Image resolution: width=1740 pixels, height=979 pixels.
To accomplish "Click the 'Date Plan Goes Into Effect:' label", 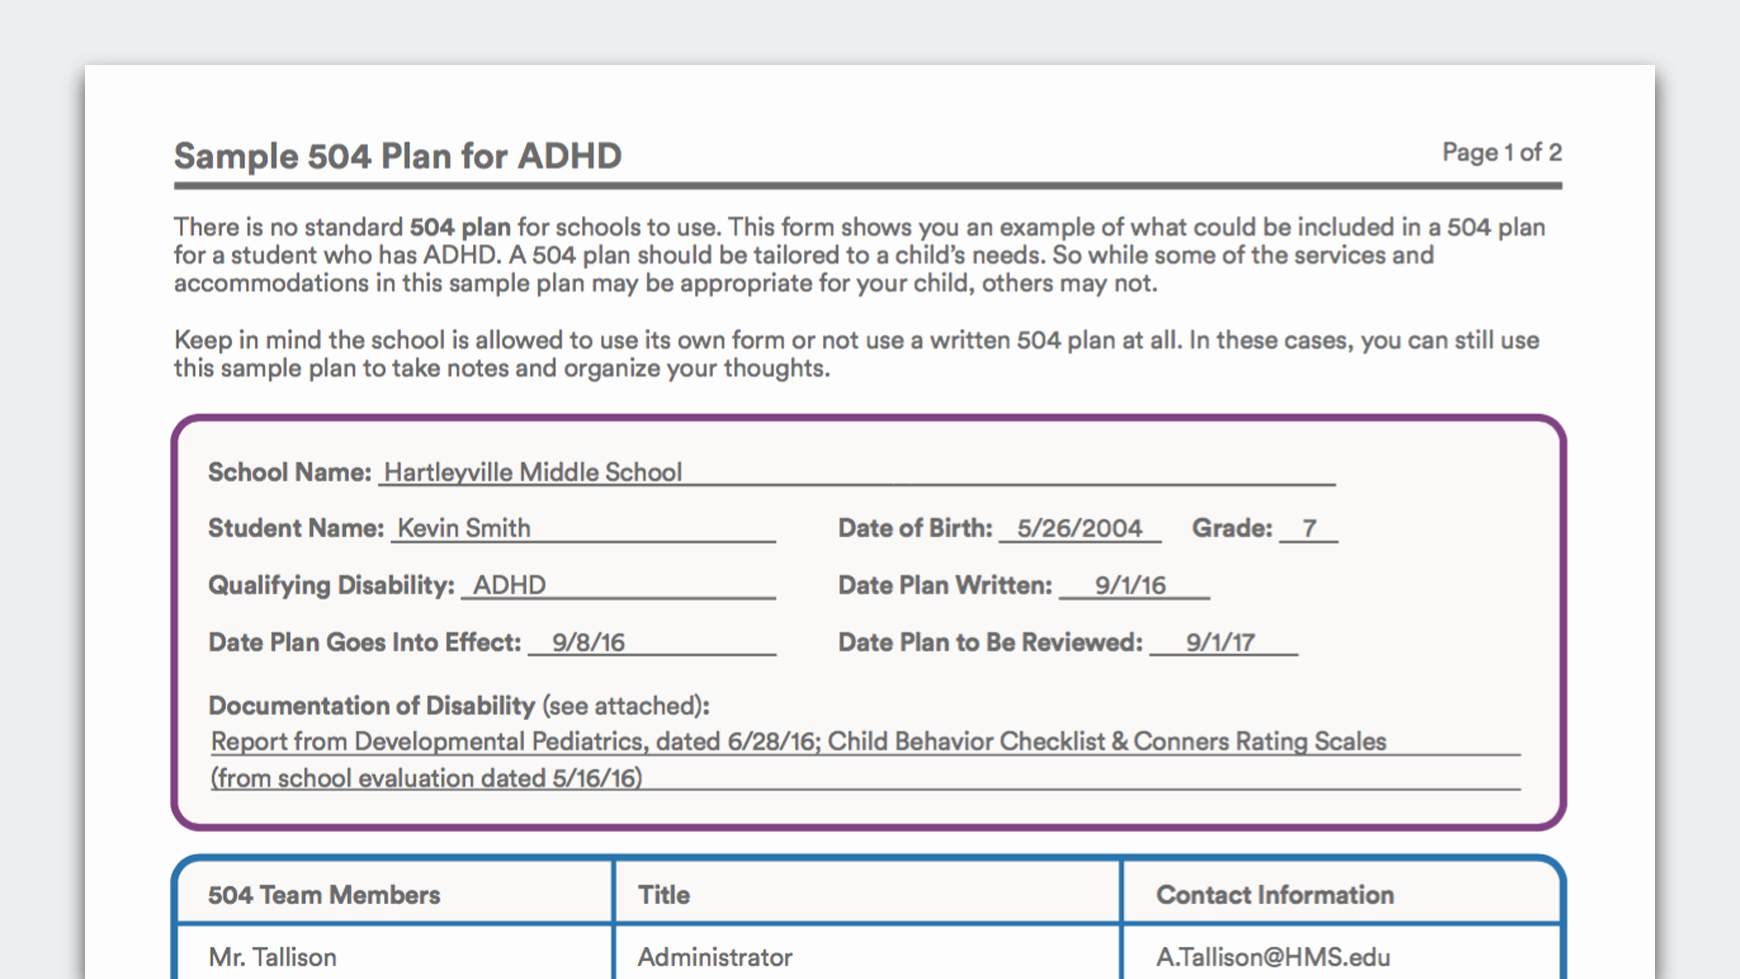I will click(364, 642).
